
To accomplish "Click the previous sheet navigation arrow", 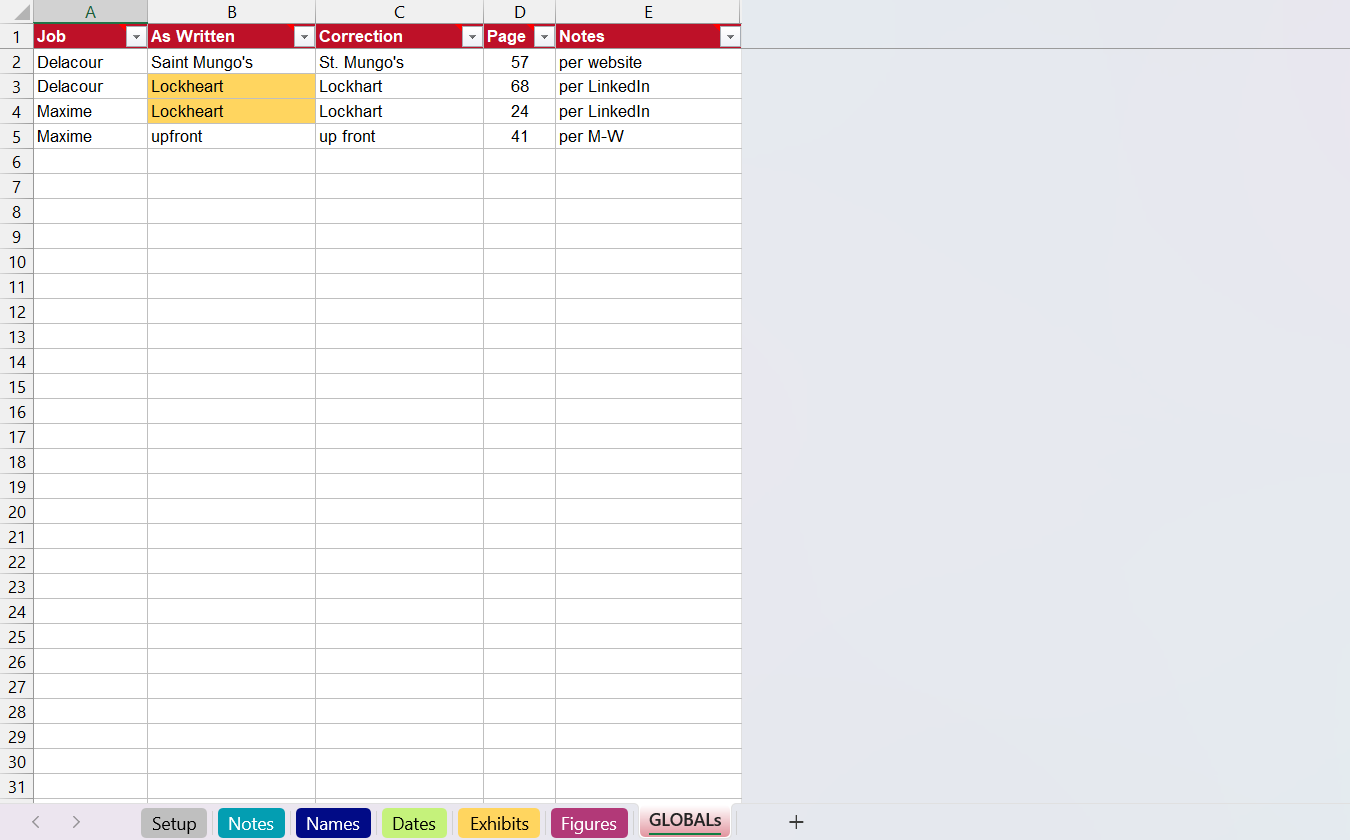I will pyautogui.click(x=36, y=822).
